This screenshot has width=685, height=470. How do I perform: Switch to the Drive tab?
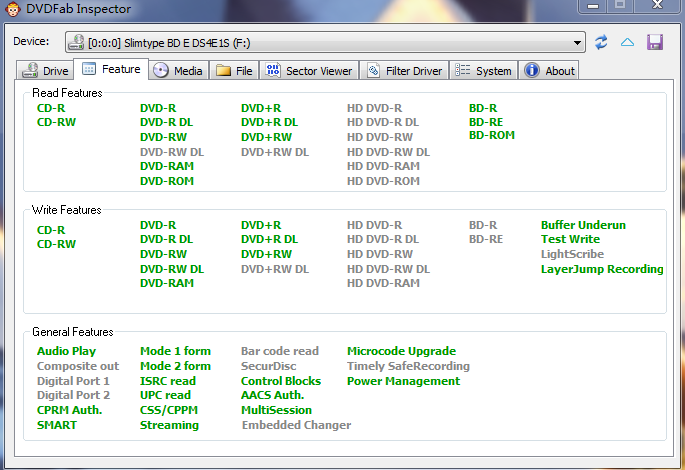(x=45, y=70)
